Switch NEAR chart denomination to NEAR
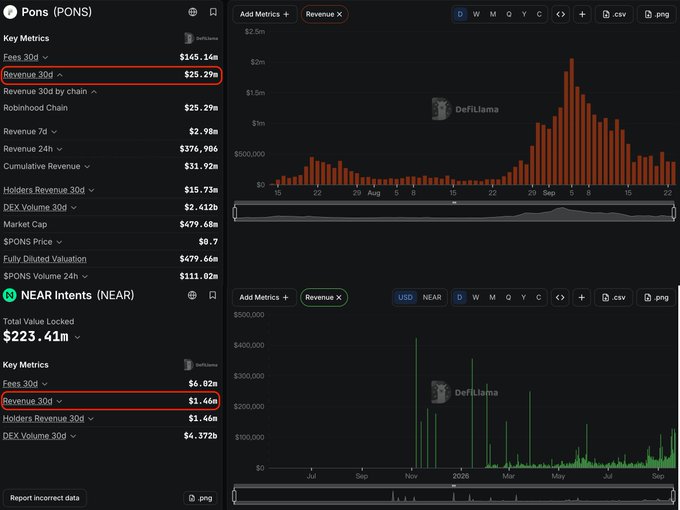Screen dimensions: 680x510 pos(432,298)
